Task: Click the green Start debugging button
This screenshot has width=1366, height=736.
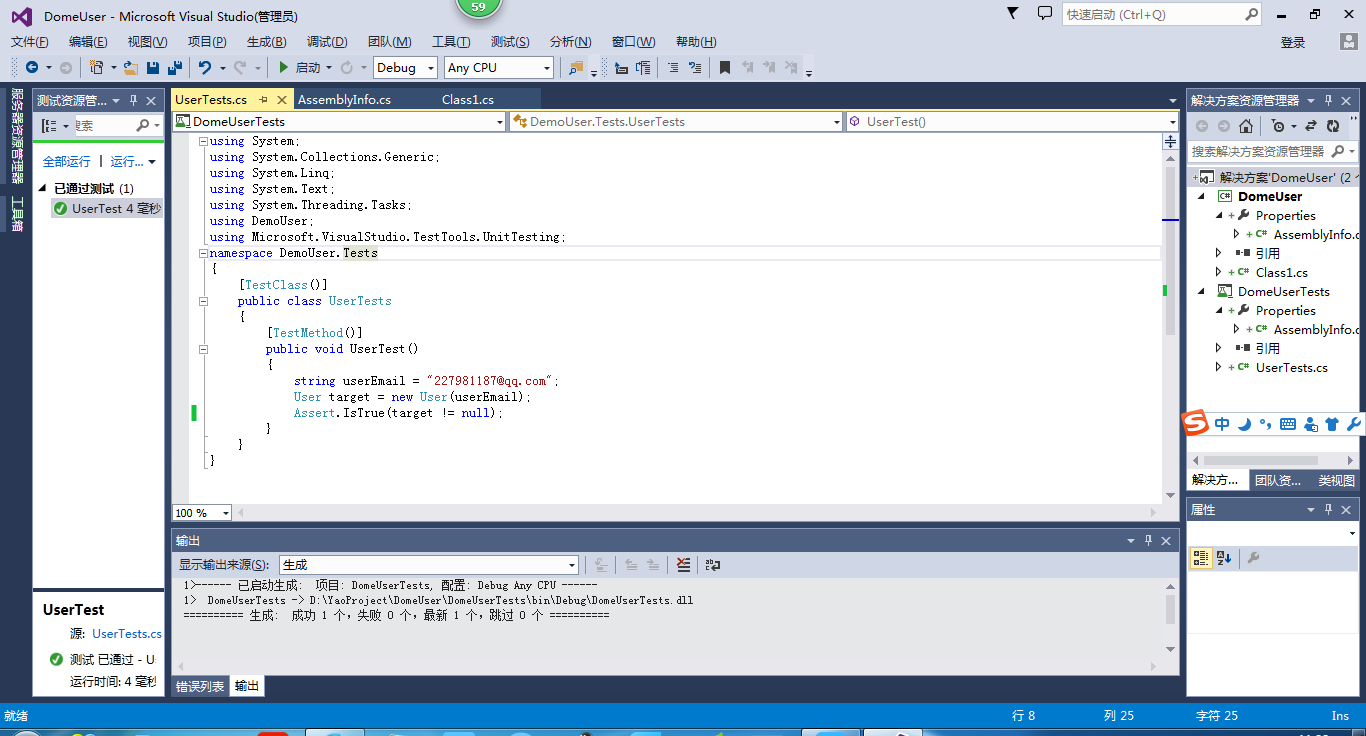Action: (x=284, y=68)
